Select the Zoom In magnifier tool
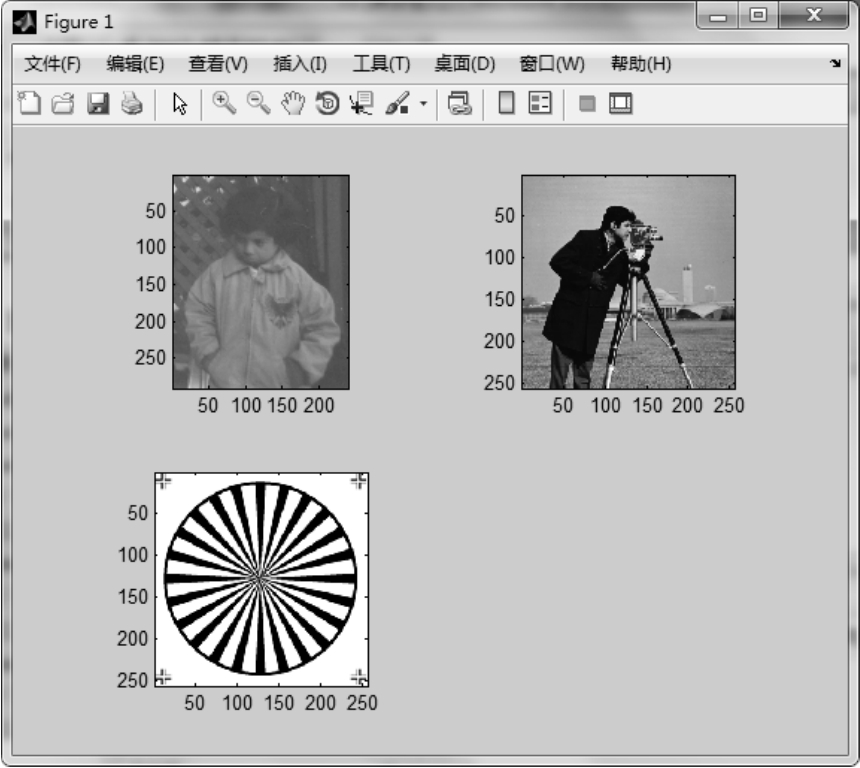 click(224, 103)
